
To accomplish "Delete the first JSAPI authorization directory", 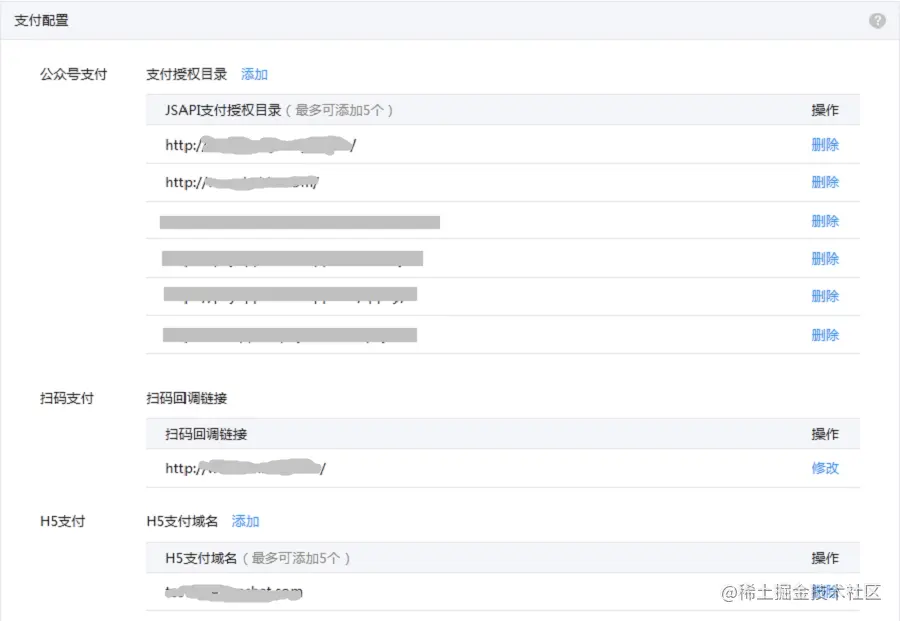I will [x=825, y=145].
